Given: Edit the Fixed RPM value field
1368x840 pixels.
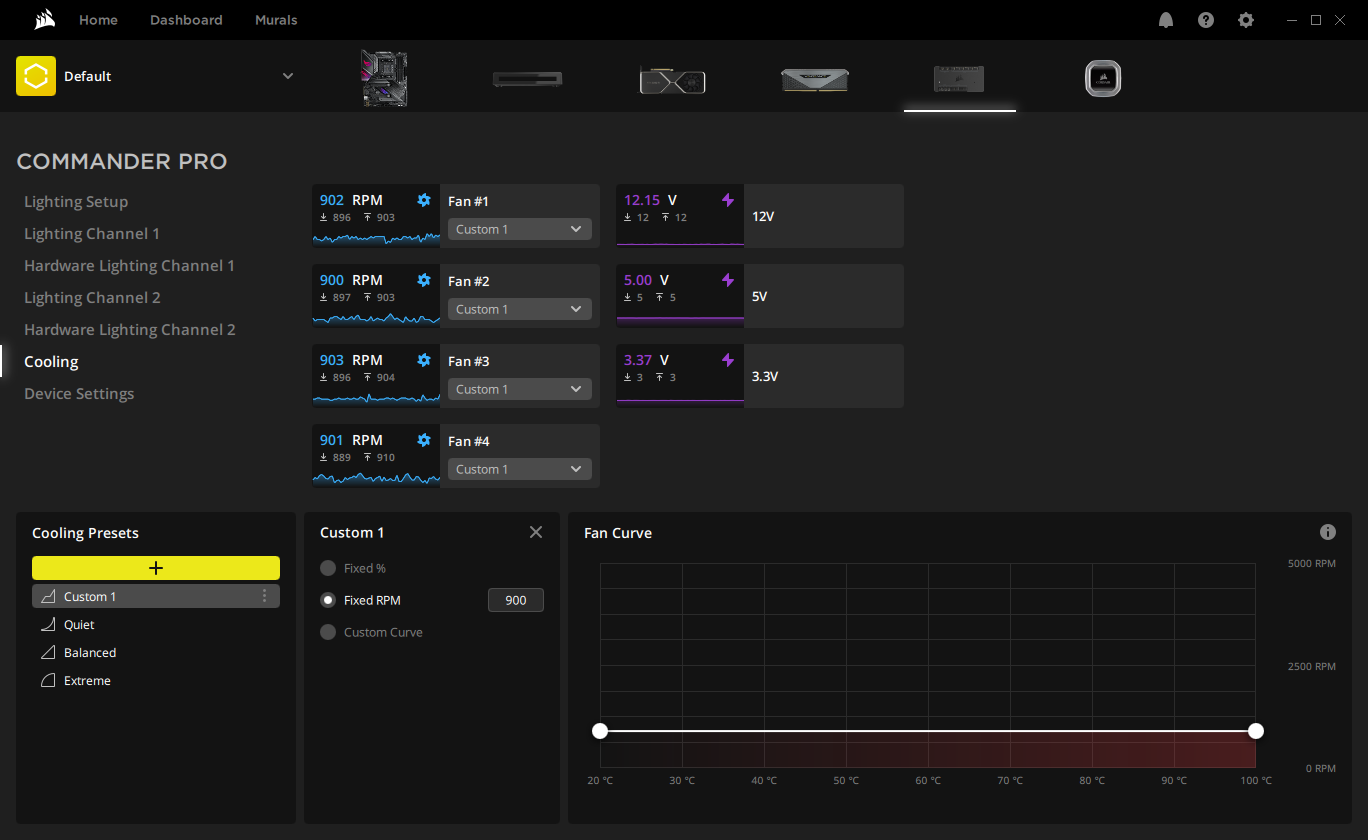Looking at the screenshot, I should click(516, 599).
